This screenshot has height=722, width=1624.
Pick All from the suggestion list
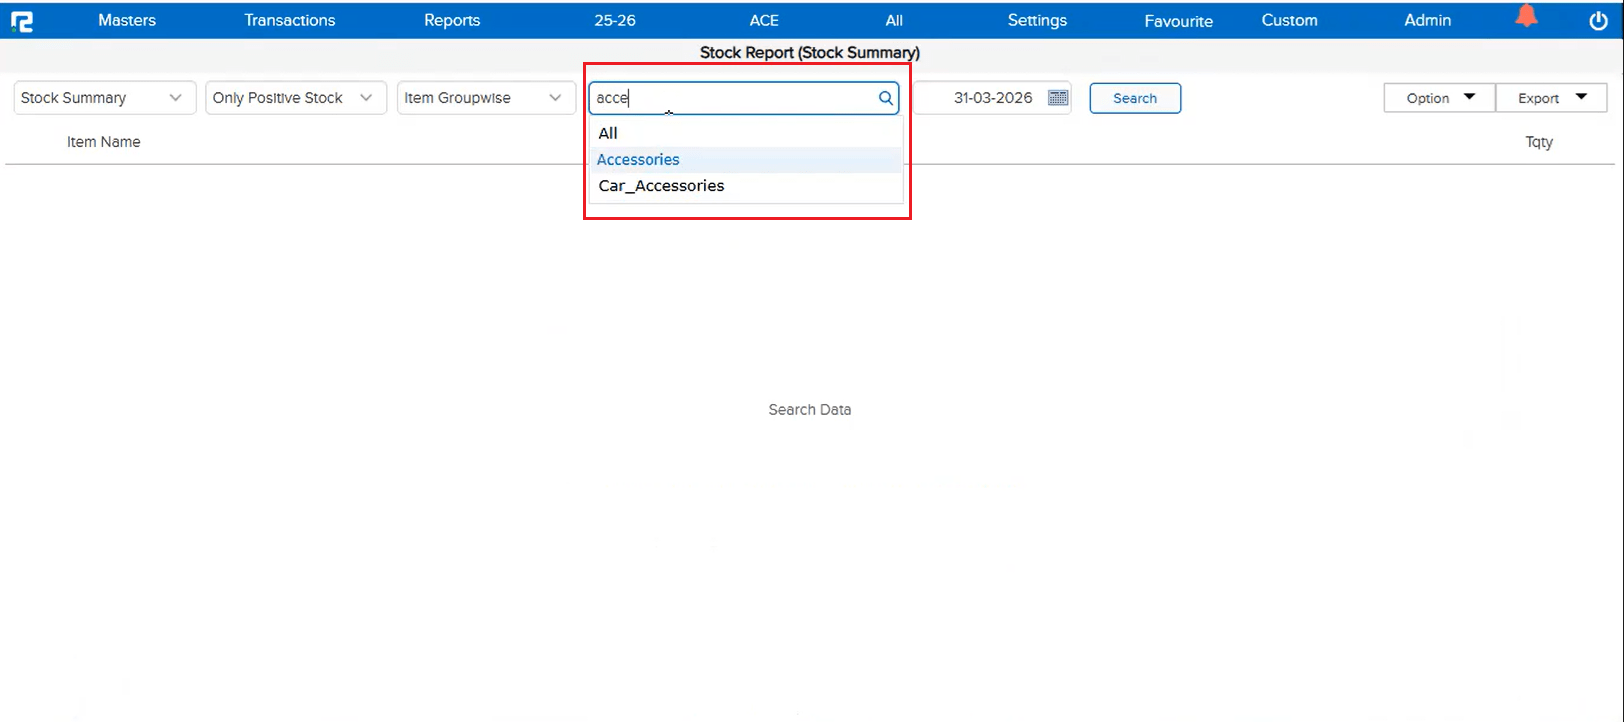point(608,133)
